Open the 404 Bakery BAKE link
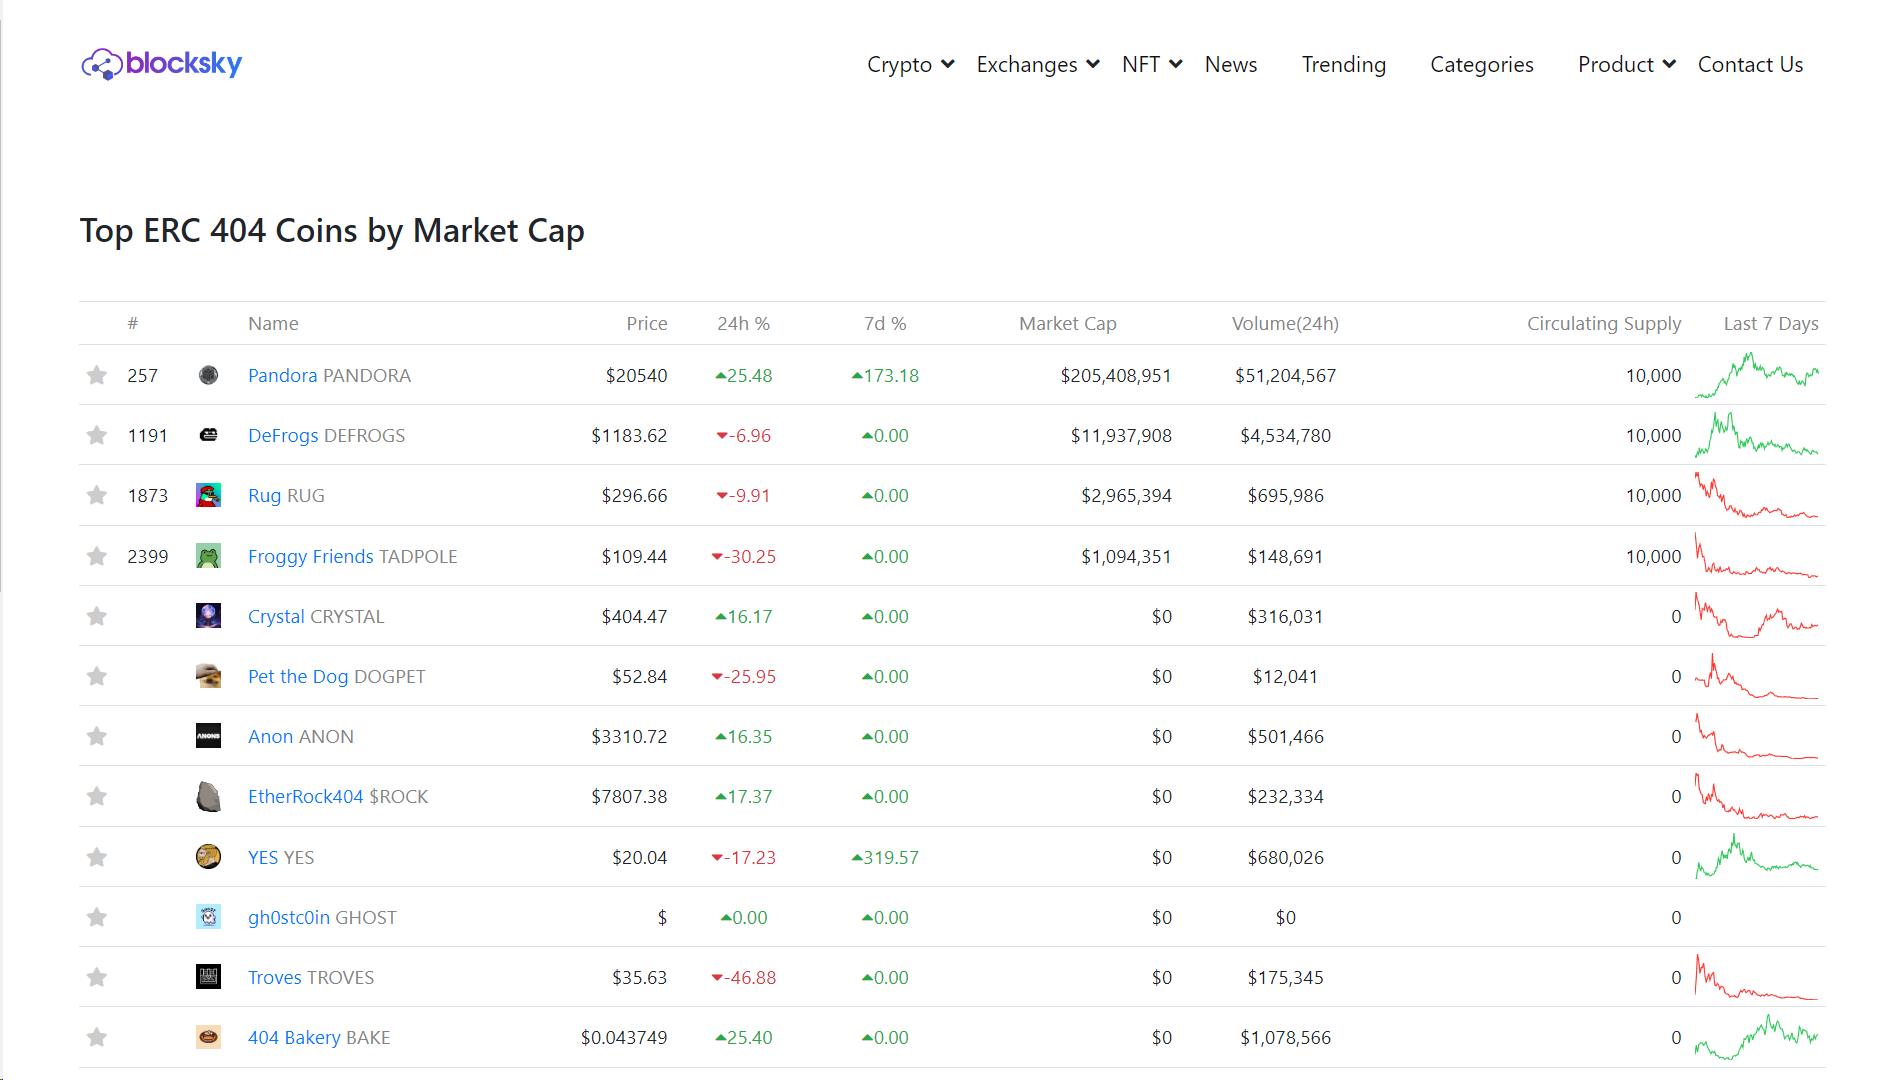 tap(319, 1037)
